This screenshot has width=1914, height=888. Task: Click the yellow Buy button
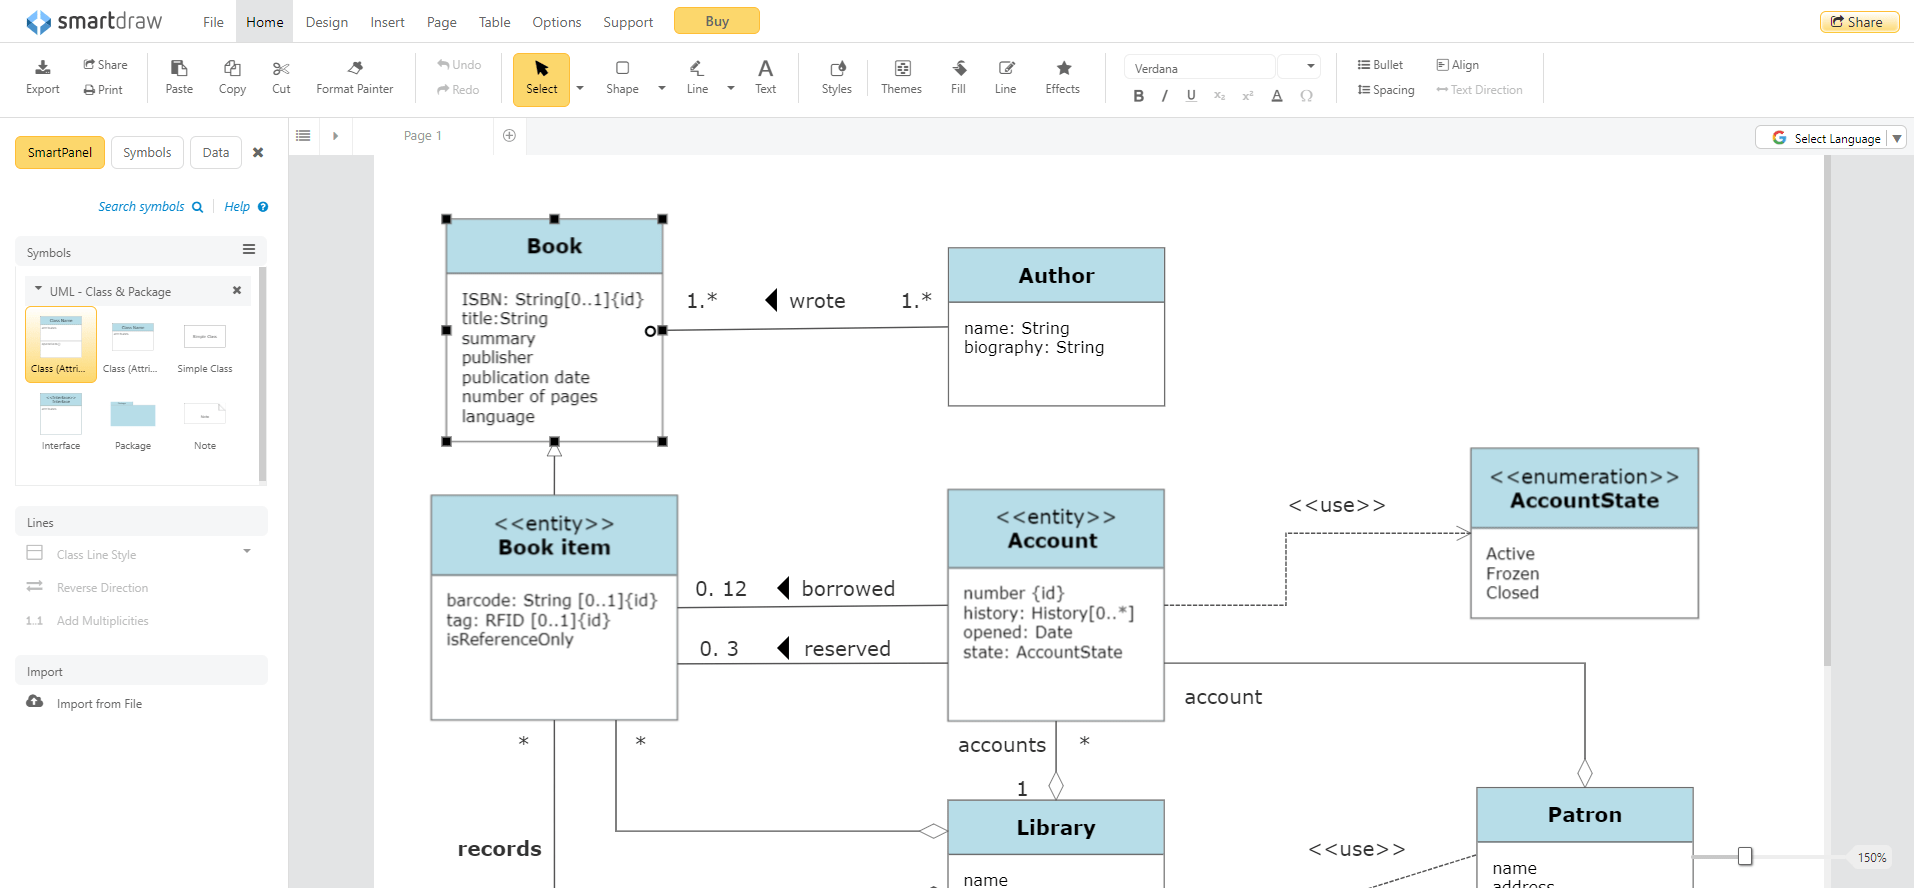point(717,21)
